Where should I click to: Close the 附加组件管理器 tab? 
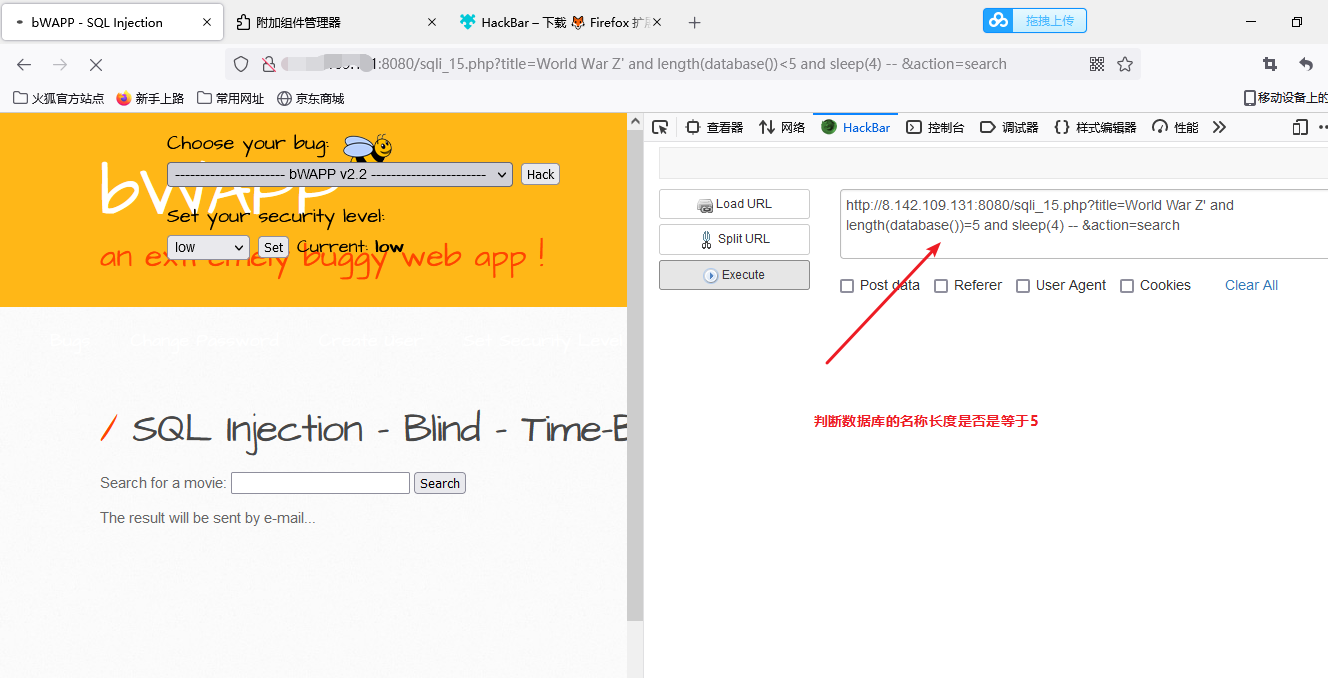coord(432,22)
